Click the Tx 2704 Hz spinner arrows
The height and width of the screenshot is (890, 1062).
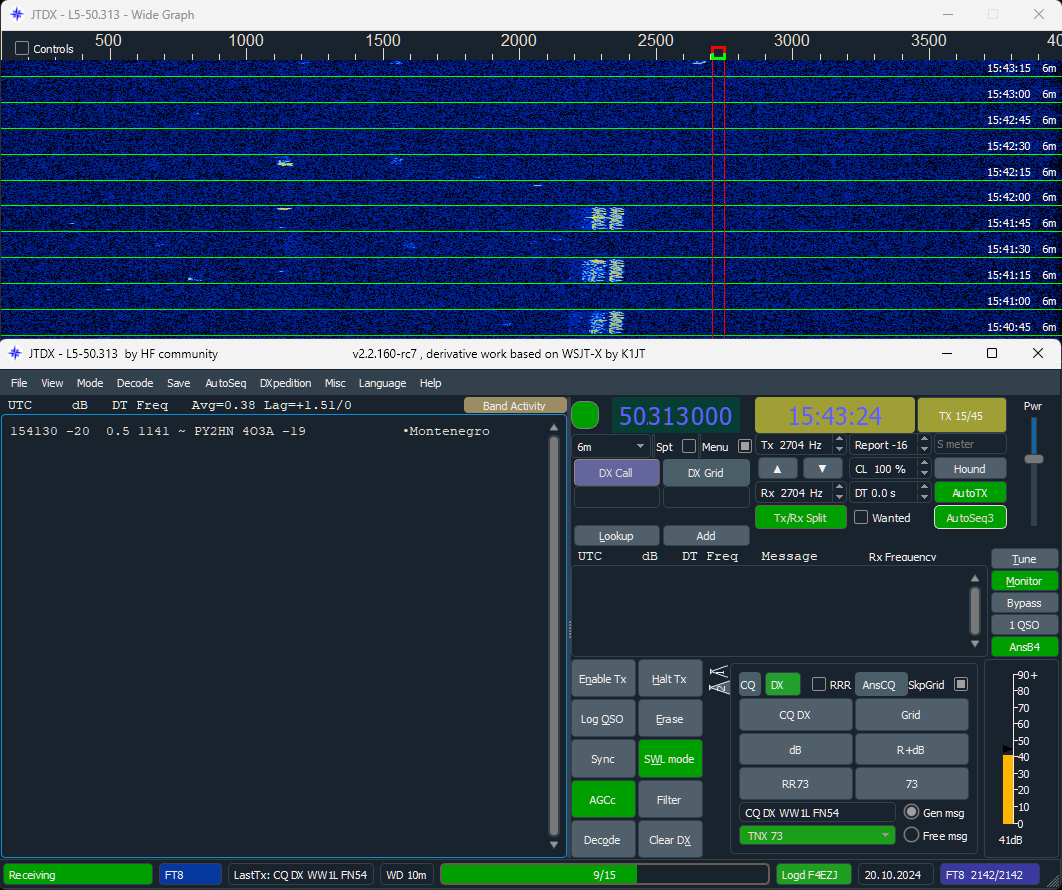click(x=839, y=445)
